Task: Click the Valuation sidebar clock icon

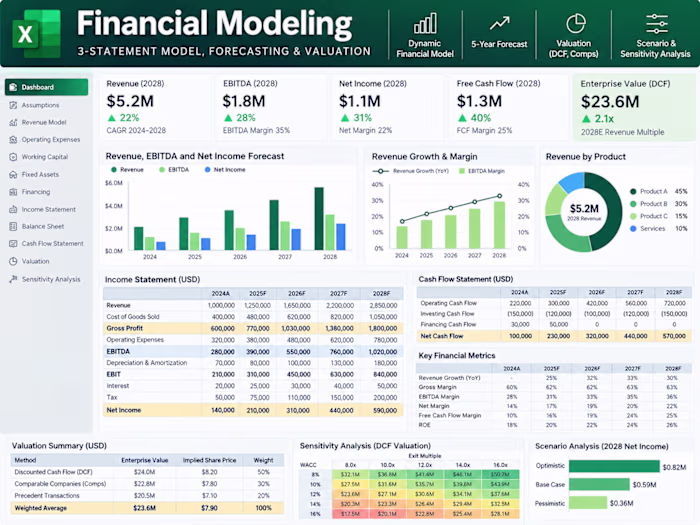Action: (13, 261)
